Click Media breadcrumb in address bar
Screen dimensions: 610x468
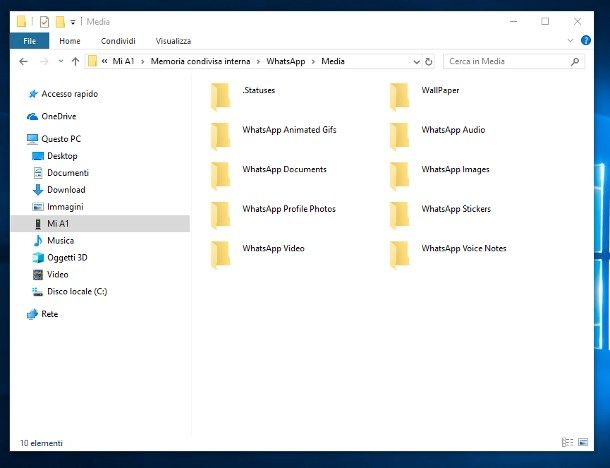tap(333, 61)
